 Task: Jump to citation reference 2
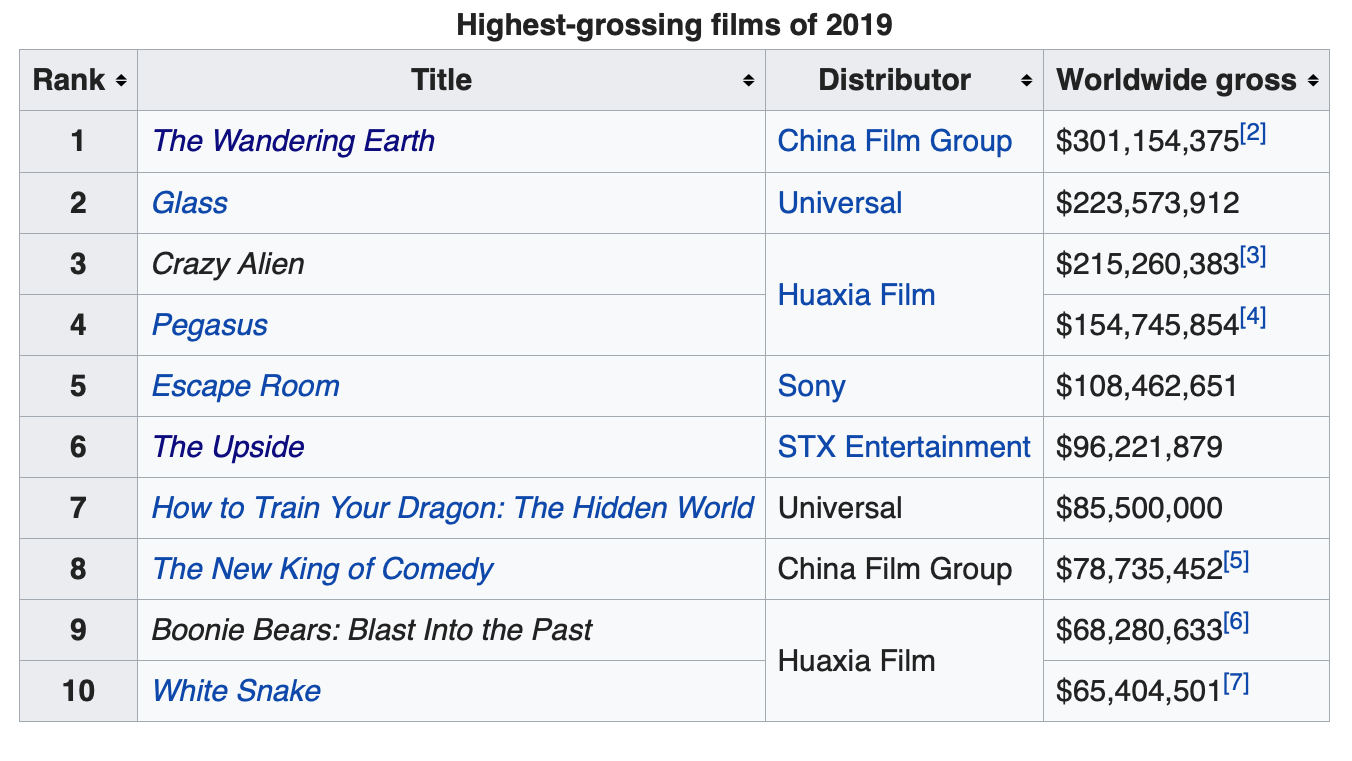[x=1253, y=134]
